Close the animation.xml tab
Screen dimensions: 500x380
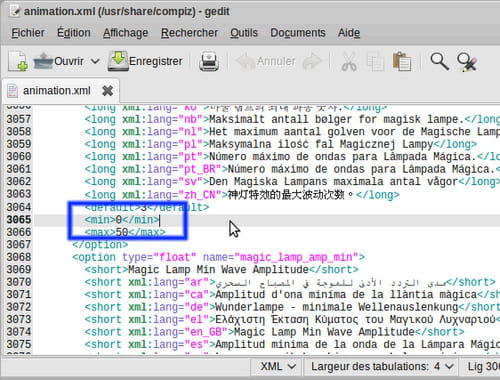click(108, 91)
